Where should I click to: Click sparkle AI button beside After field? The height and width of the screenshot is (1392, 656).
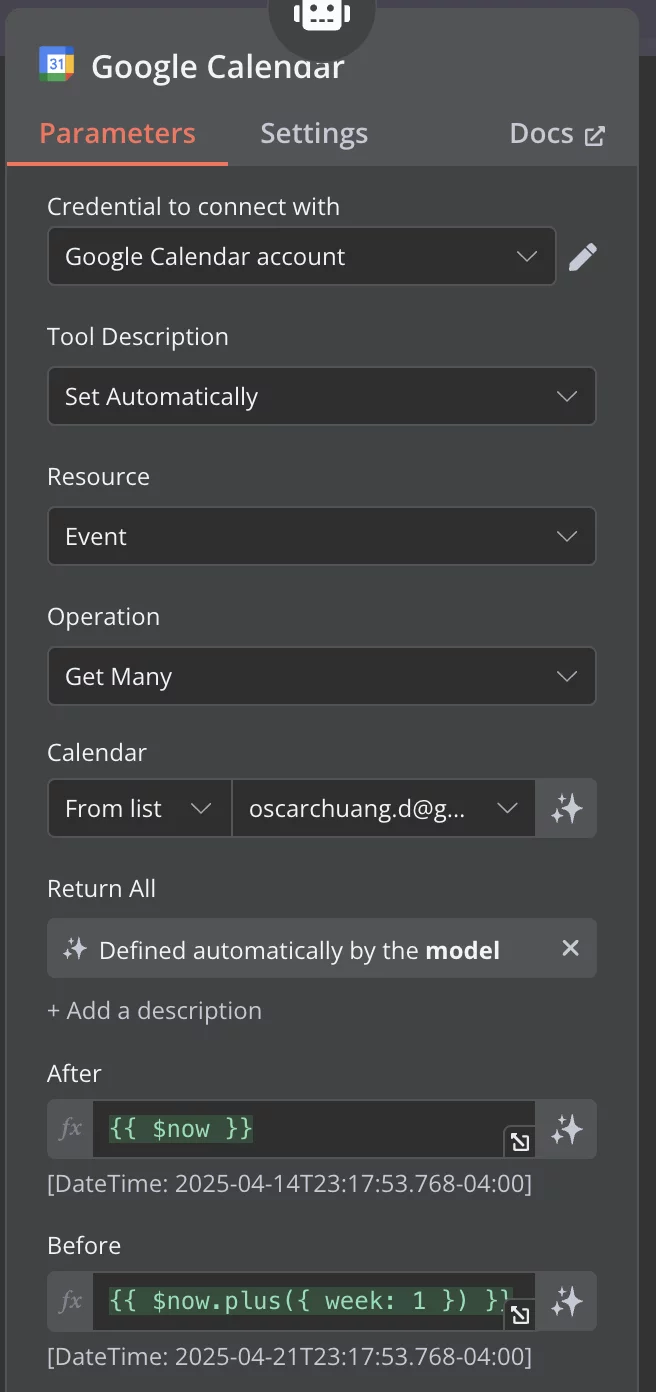click(x=566, y=1129)
